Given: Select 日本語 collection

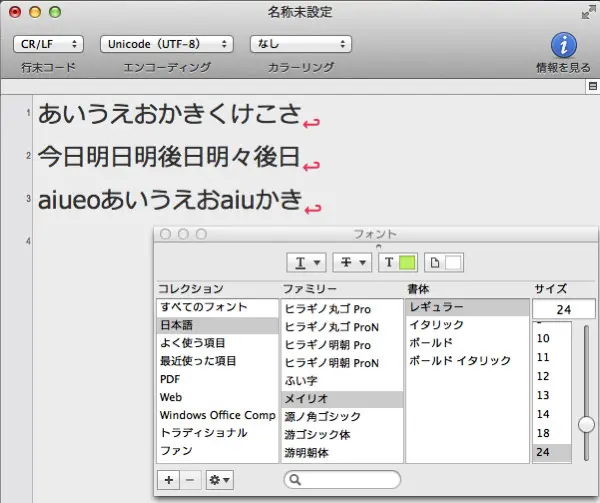Looking at the screenshot, I should (217, 325).
